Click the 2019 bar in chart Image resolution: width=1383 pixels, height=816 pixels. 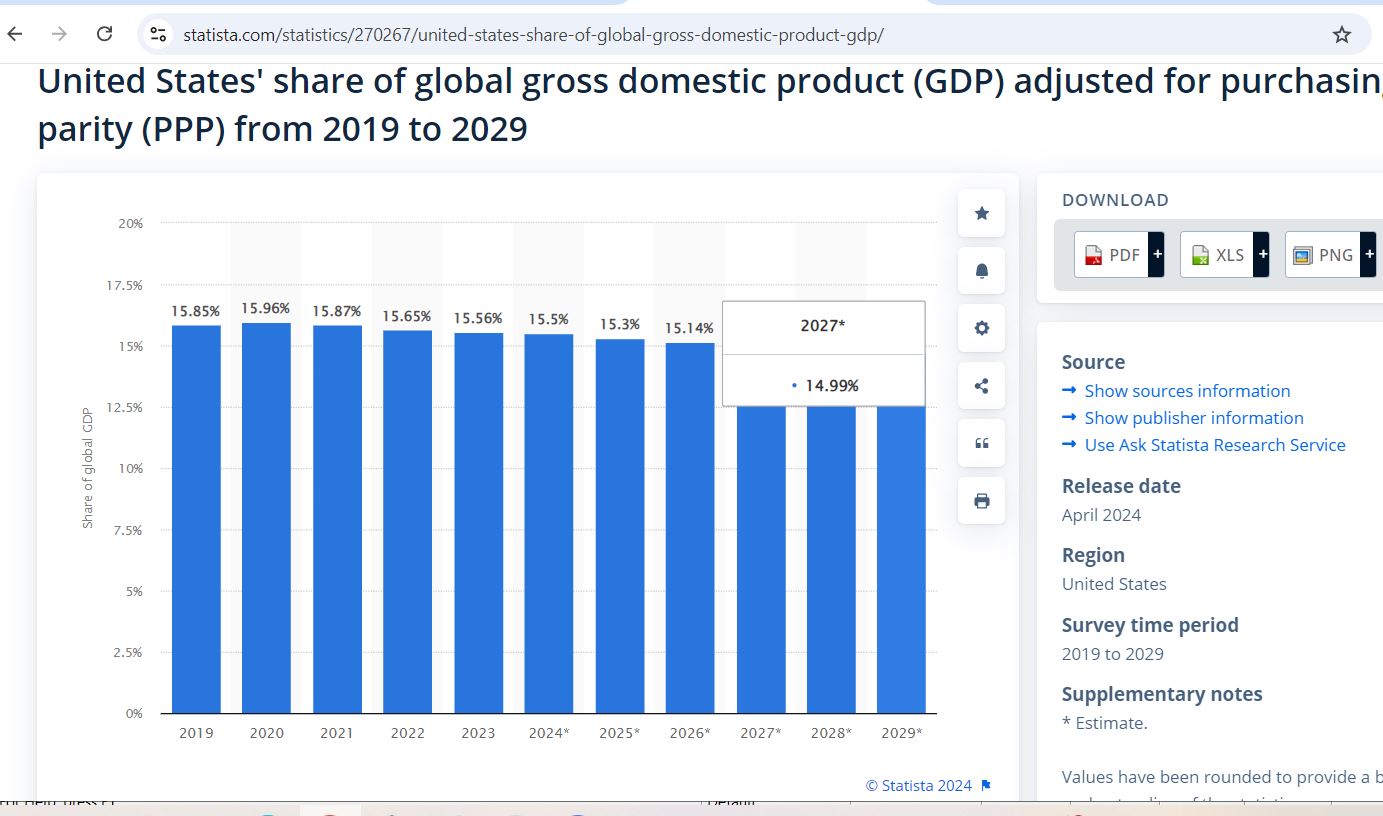pyautogui.click(x=196, y=520)
